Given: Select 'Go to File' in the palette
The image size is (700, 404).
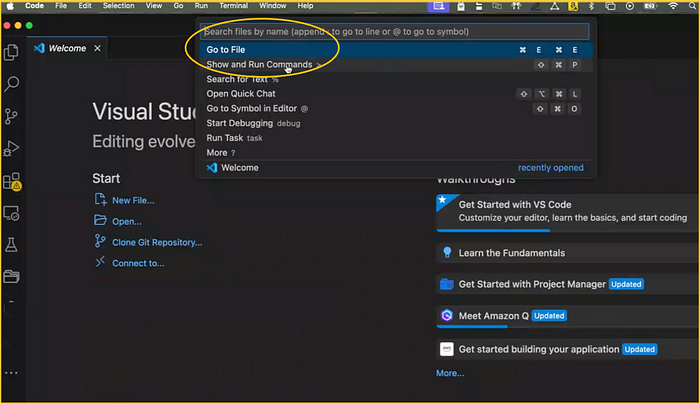Looking at the screenshot, I should click(226, 49).
